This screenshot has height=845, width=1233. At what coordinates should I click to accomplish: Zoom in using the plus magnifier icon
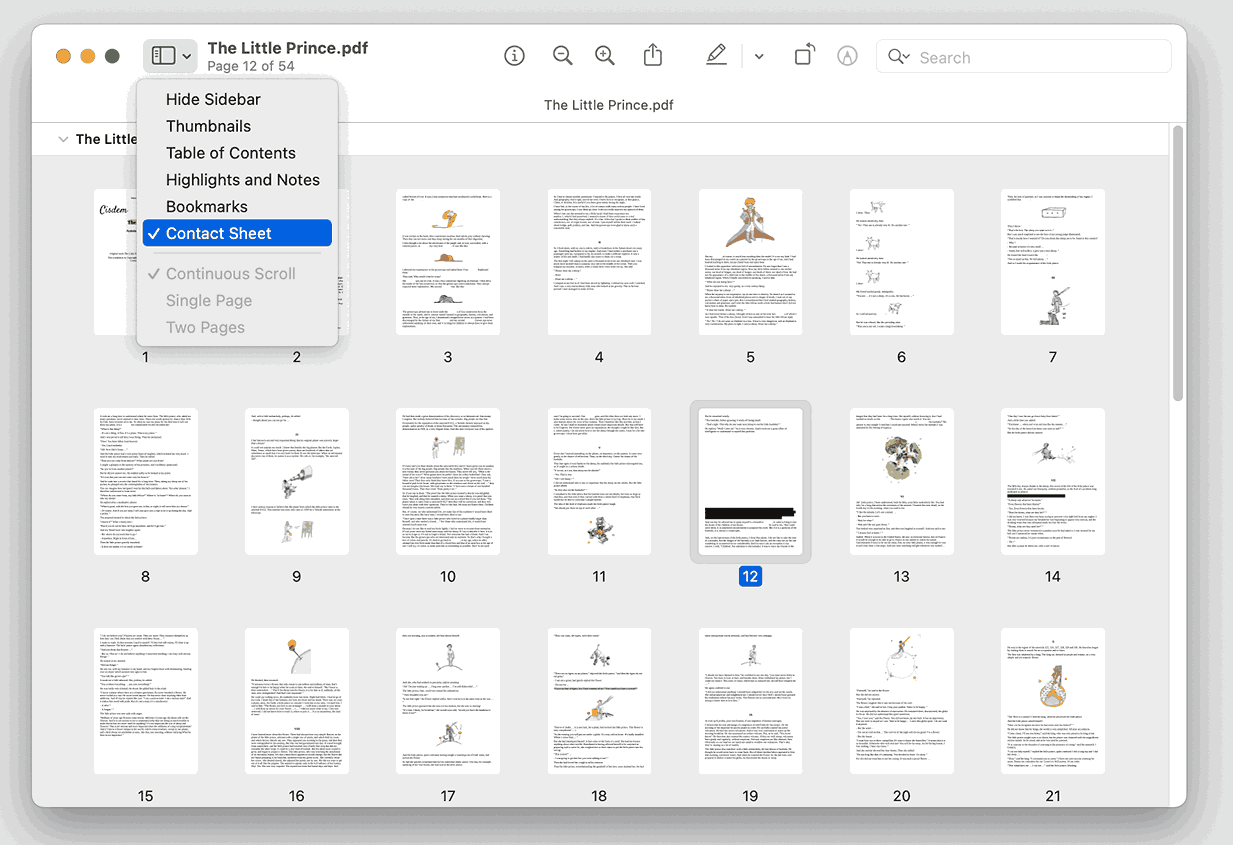click(604, 55)
